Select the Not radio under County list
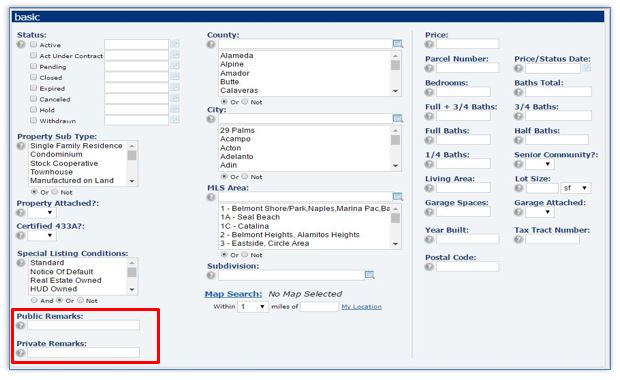This screenshot has width=620, height=380. 245,102
